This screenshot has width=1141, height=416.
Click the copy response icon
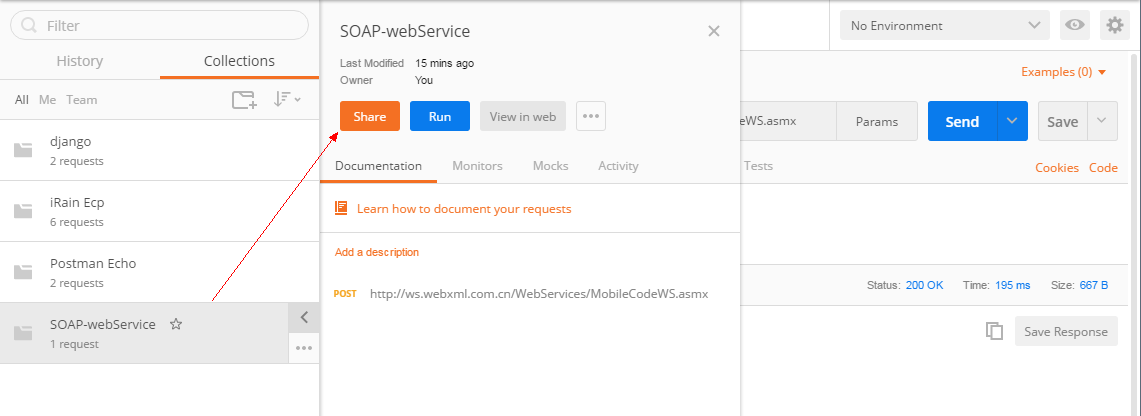[x=994, y=331]
